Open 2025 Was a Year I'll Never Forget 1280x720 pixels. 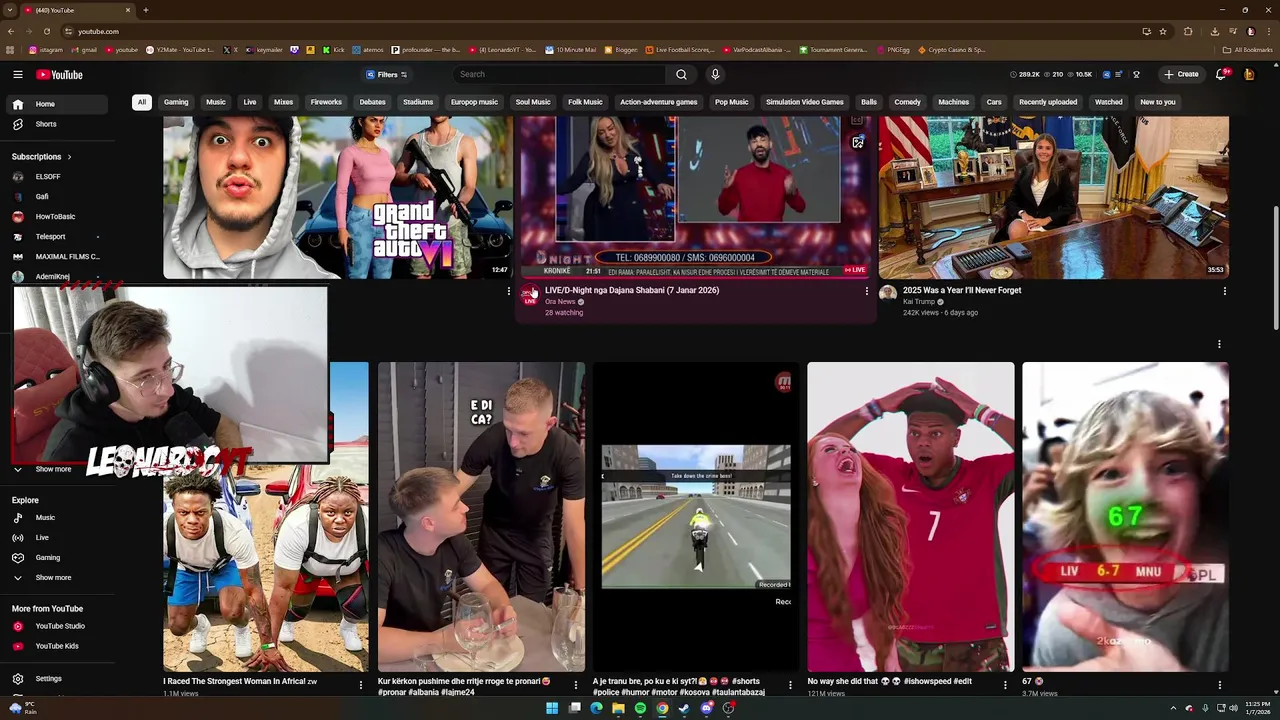(962, 290)
